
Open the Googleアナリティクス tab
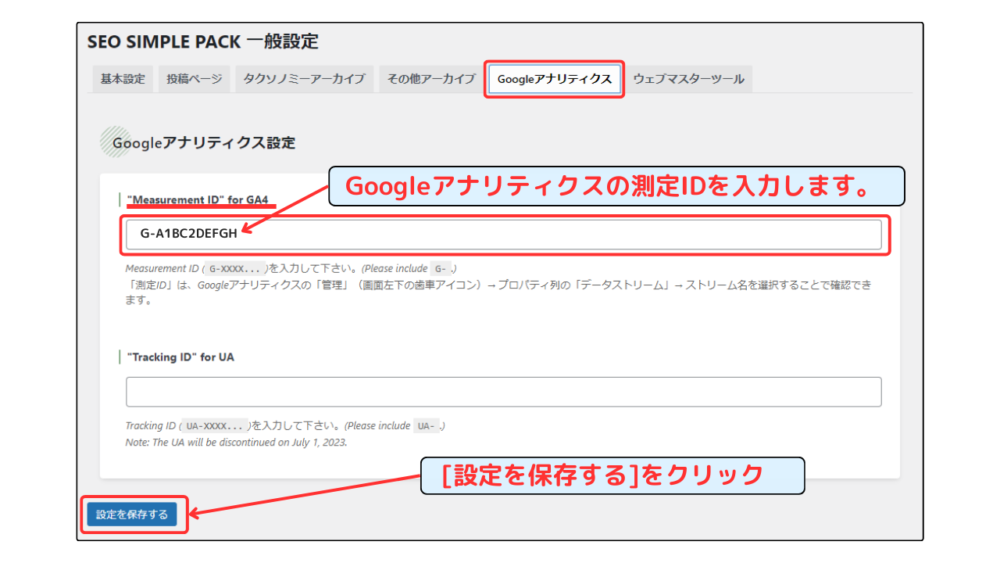click(x=554, y=79)
